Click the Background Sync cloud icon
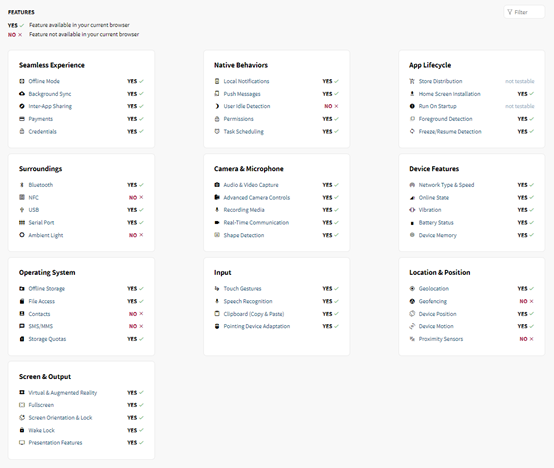The height and width of the screenshot is (468, 554). (x=22, y=94)
